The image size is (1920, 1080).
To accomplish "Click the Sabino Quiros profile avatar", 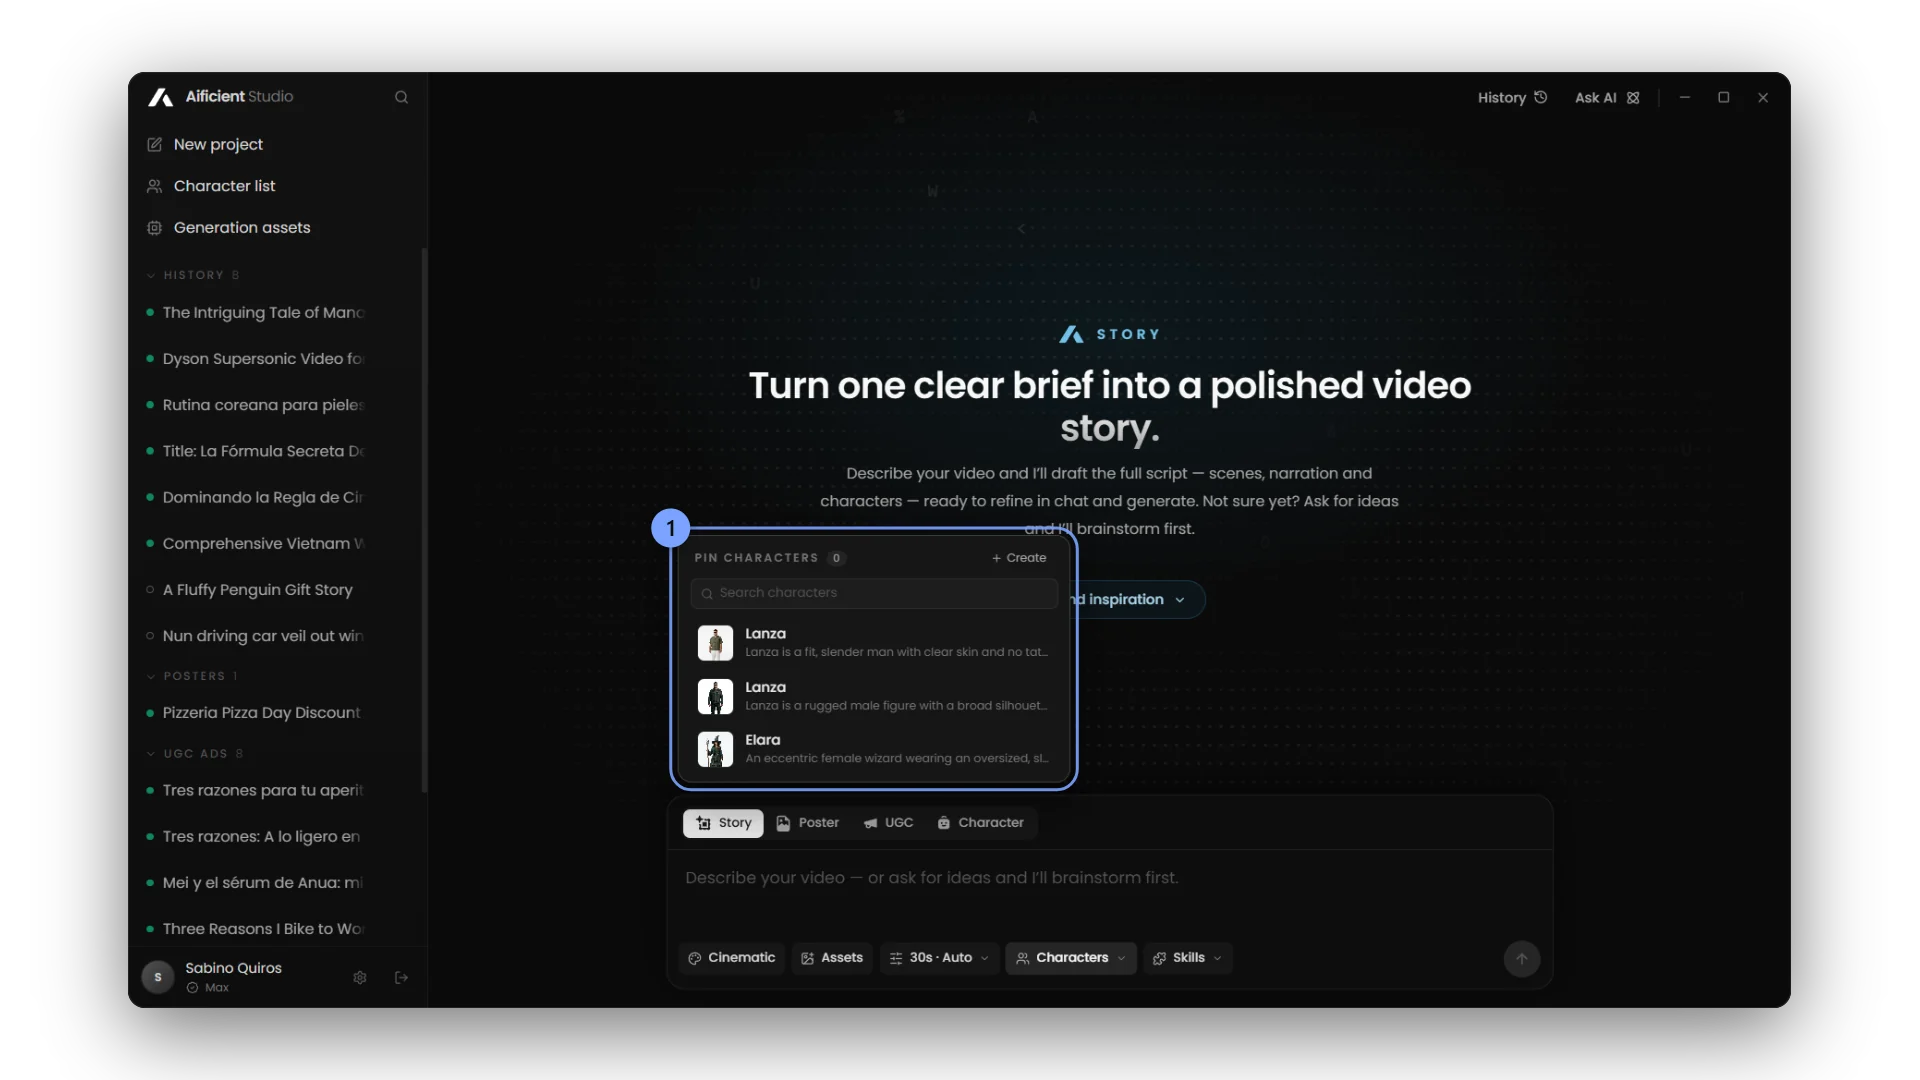I will pyautogui.click(x=158, y=978).
